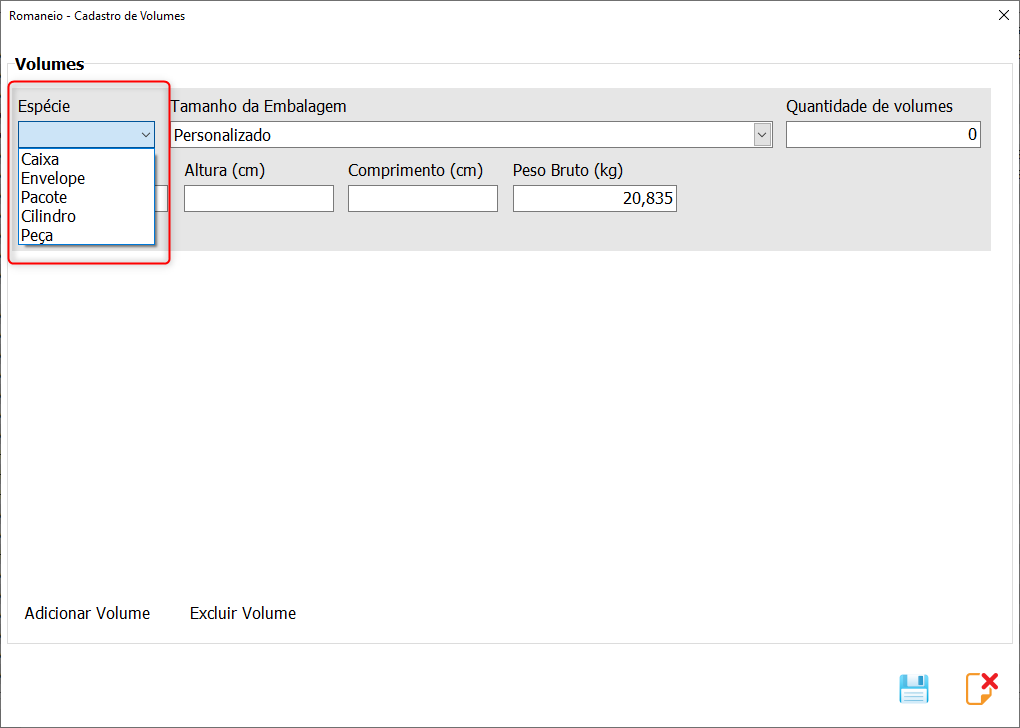The height and width of the screenshot is (728, 1020).
Task: Click the empty Espécie combo box field
Action: pos(77,135)
